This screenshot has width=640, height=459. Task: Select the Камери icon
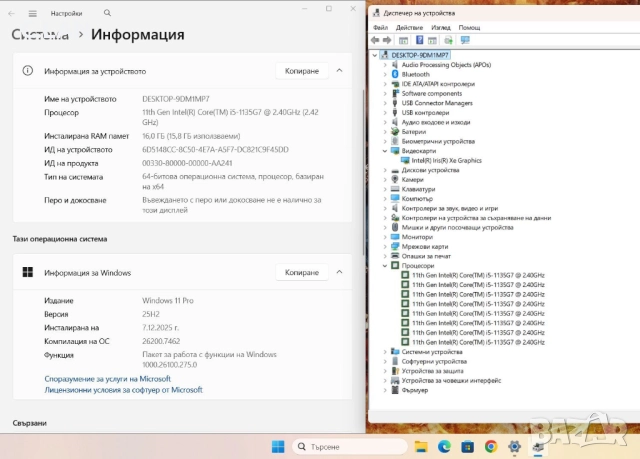395,180
